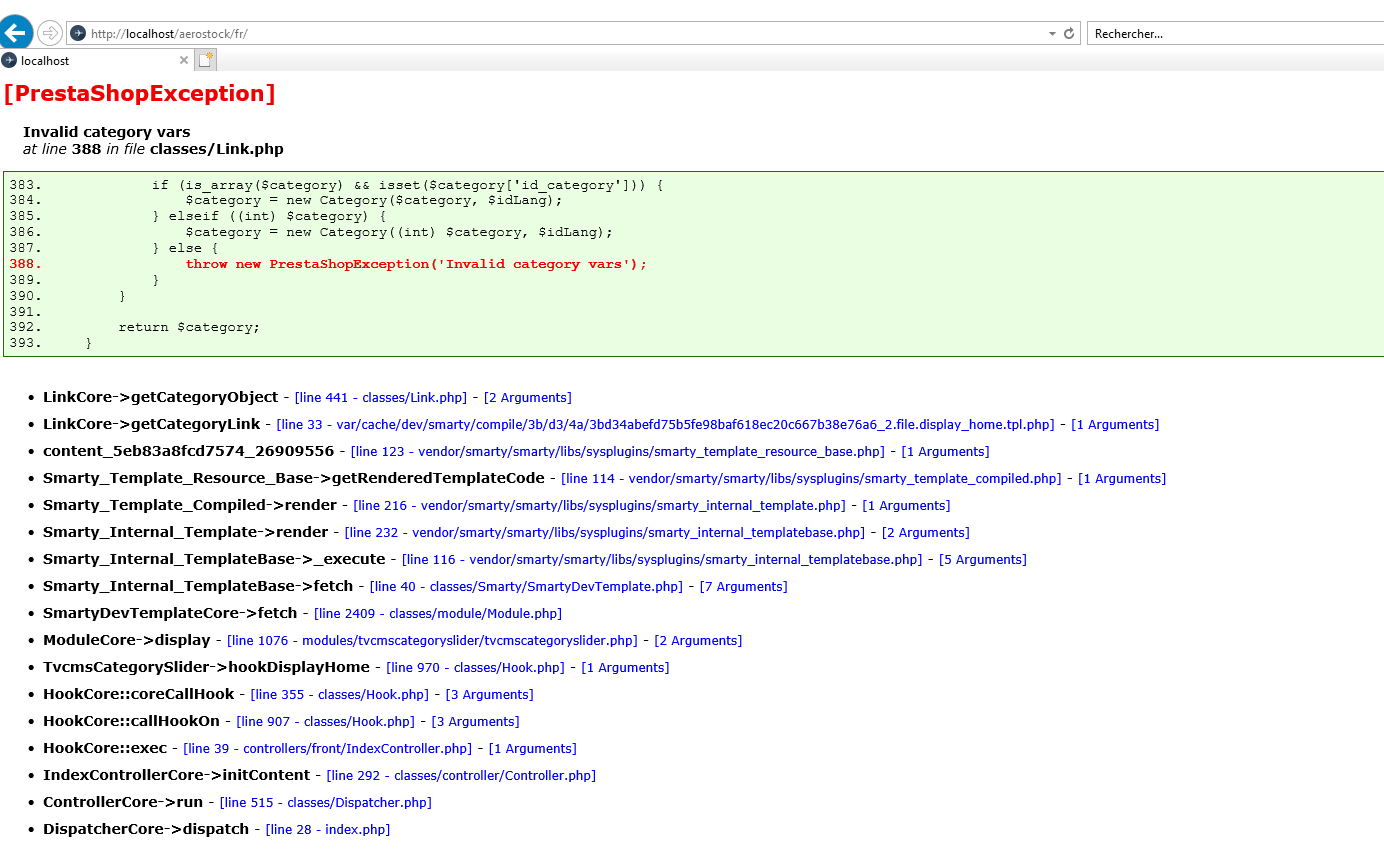Click the site favicon in the address bar
Viewport: 1384px width, 853px height.
pos(78,33)
